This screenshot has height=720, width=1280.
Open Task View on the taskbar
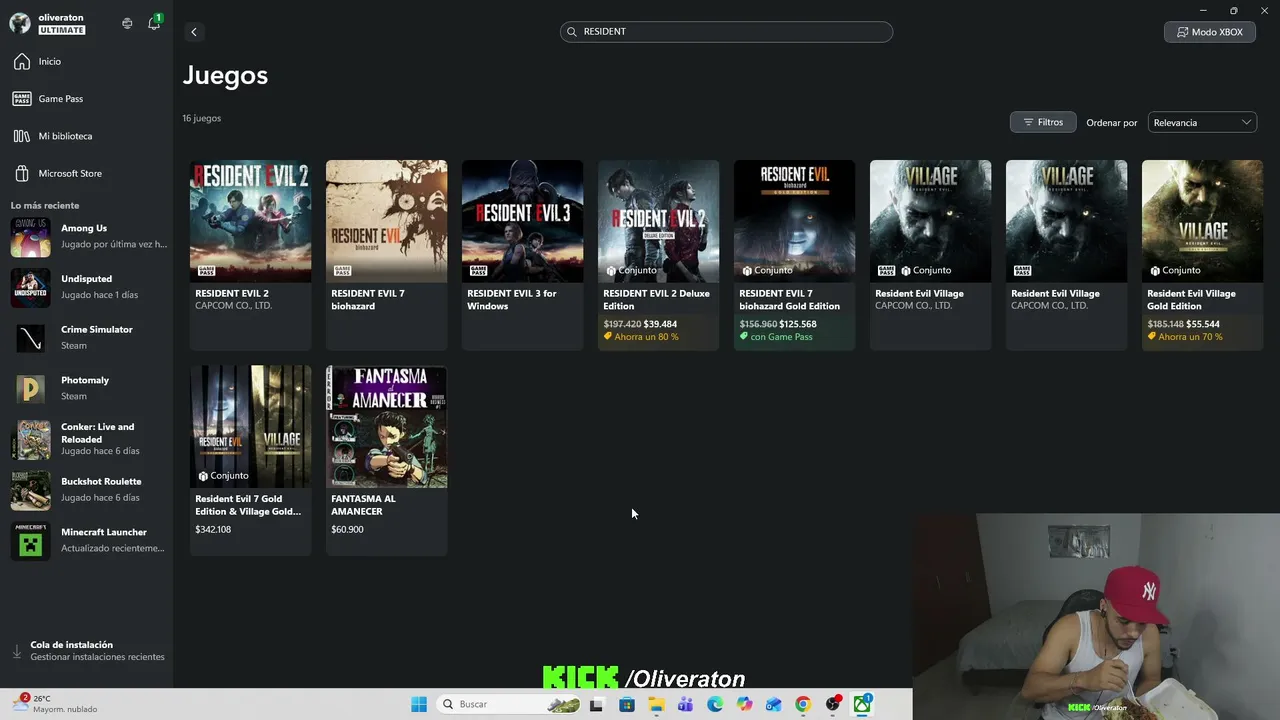click(597, 704)
